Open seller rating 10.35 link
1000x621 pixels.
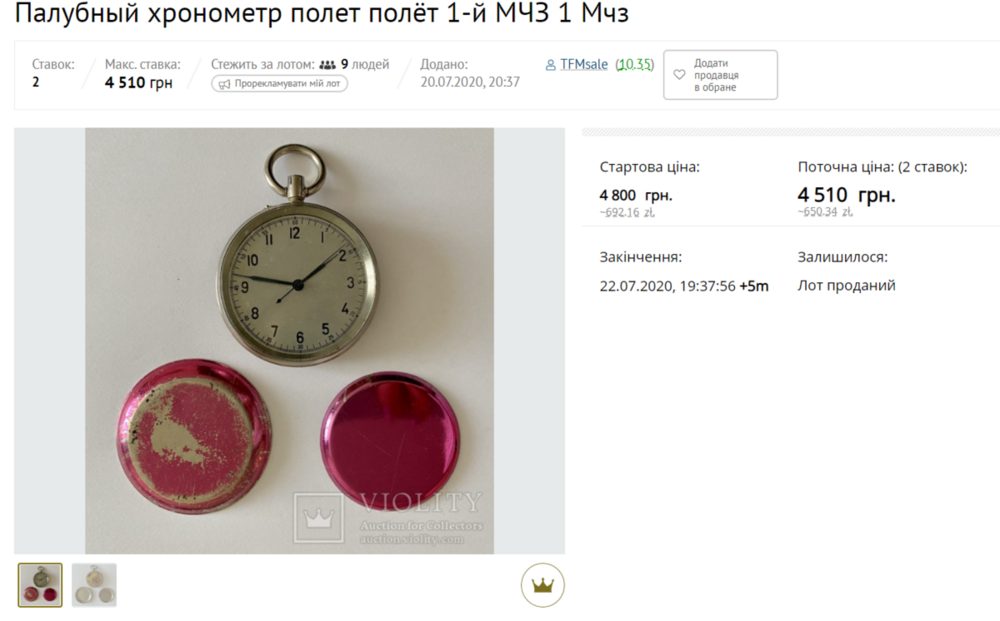635,64
